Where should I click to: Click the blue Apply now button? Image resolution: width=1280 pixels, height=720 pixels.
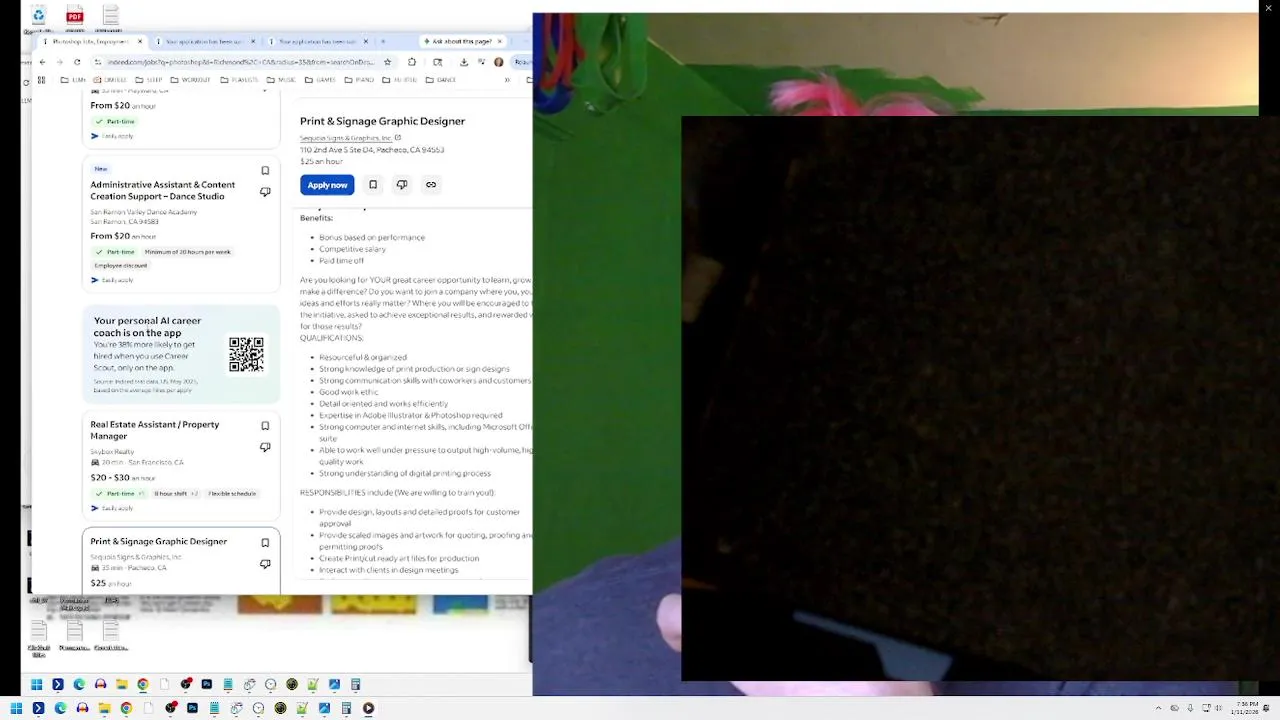pyautogui.click(x=327, y=185)
